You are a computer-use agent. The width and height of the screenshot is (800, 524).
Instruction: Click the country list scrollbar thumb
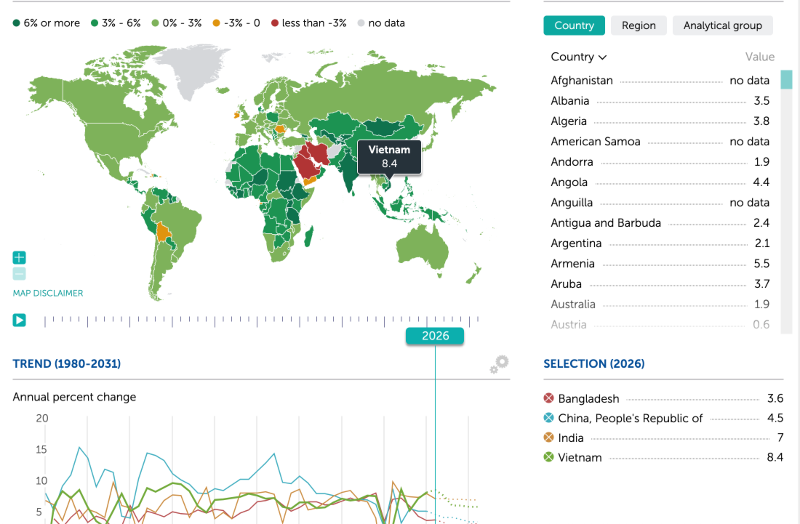[x=786, y=80]
